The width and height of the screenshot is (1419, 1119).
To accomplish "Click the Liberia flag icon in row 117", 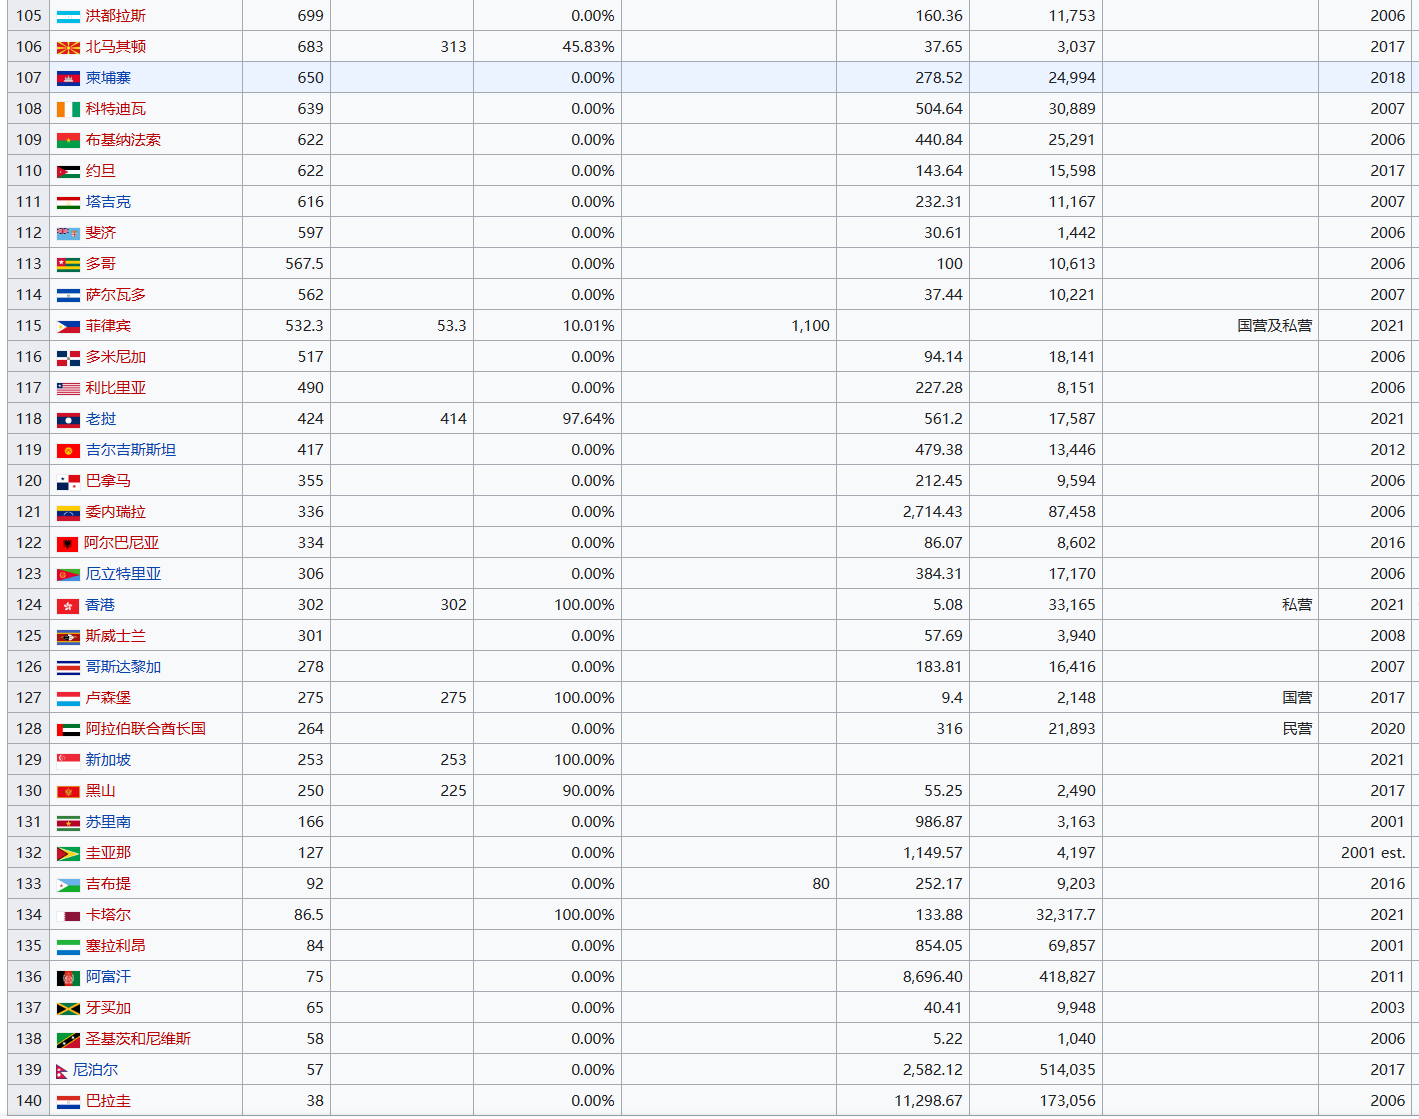I will pos(68,388).
